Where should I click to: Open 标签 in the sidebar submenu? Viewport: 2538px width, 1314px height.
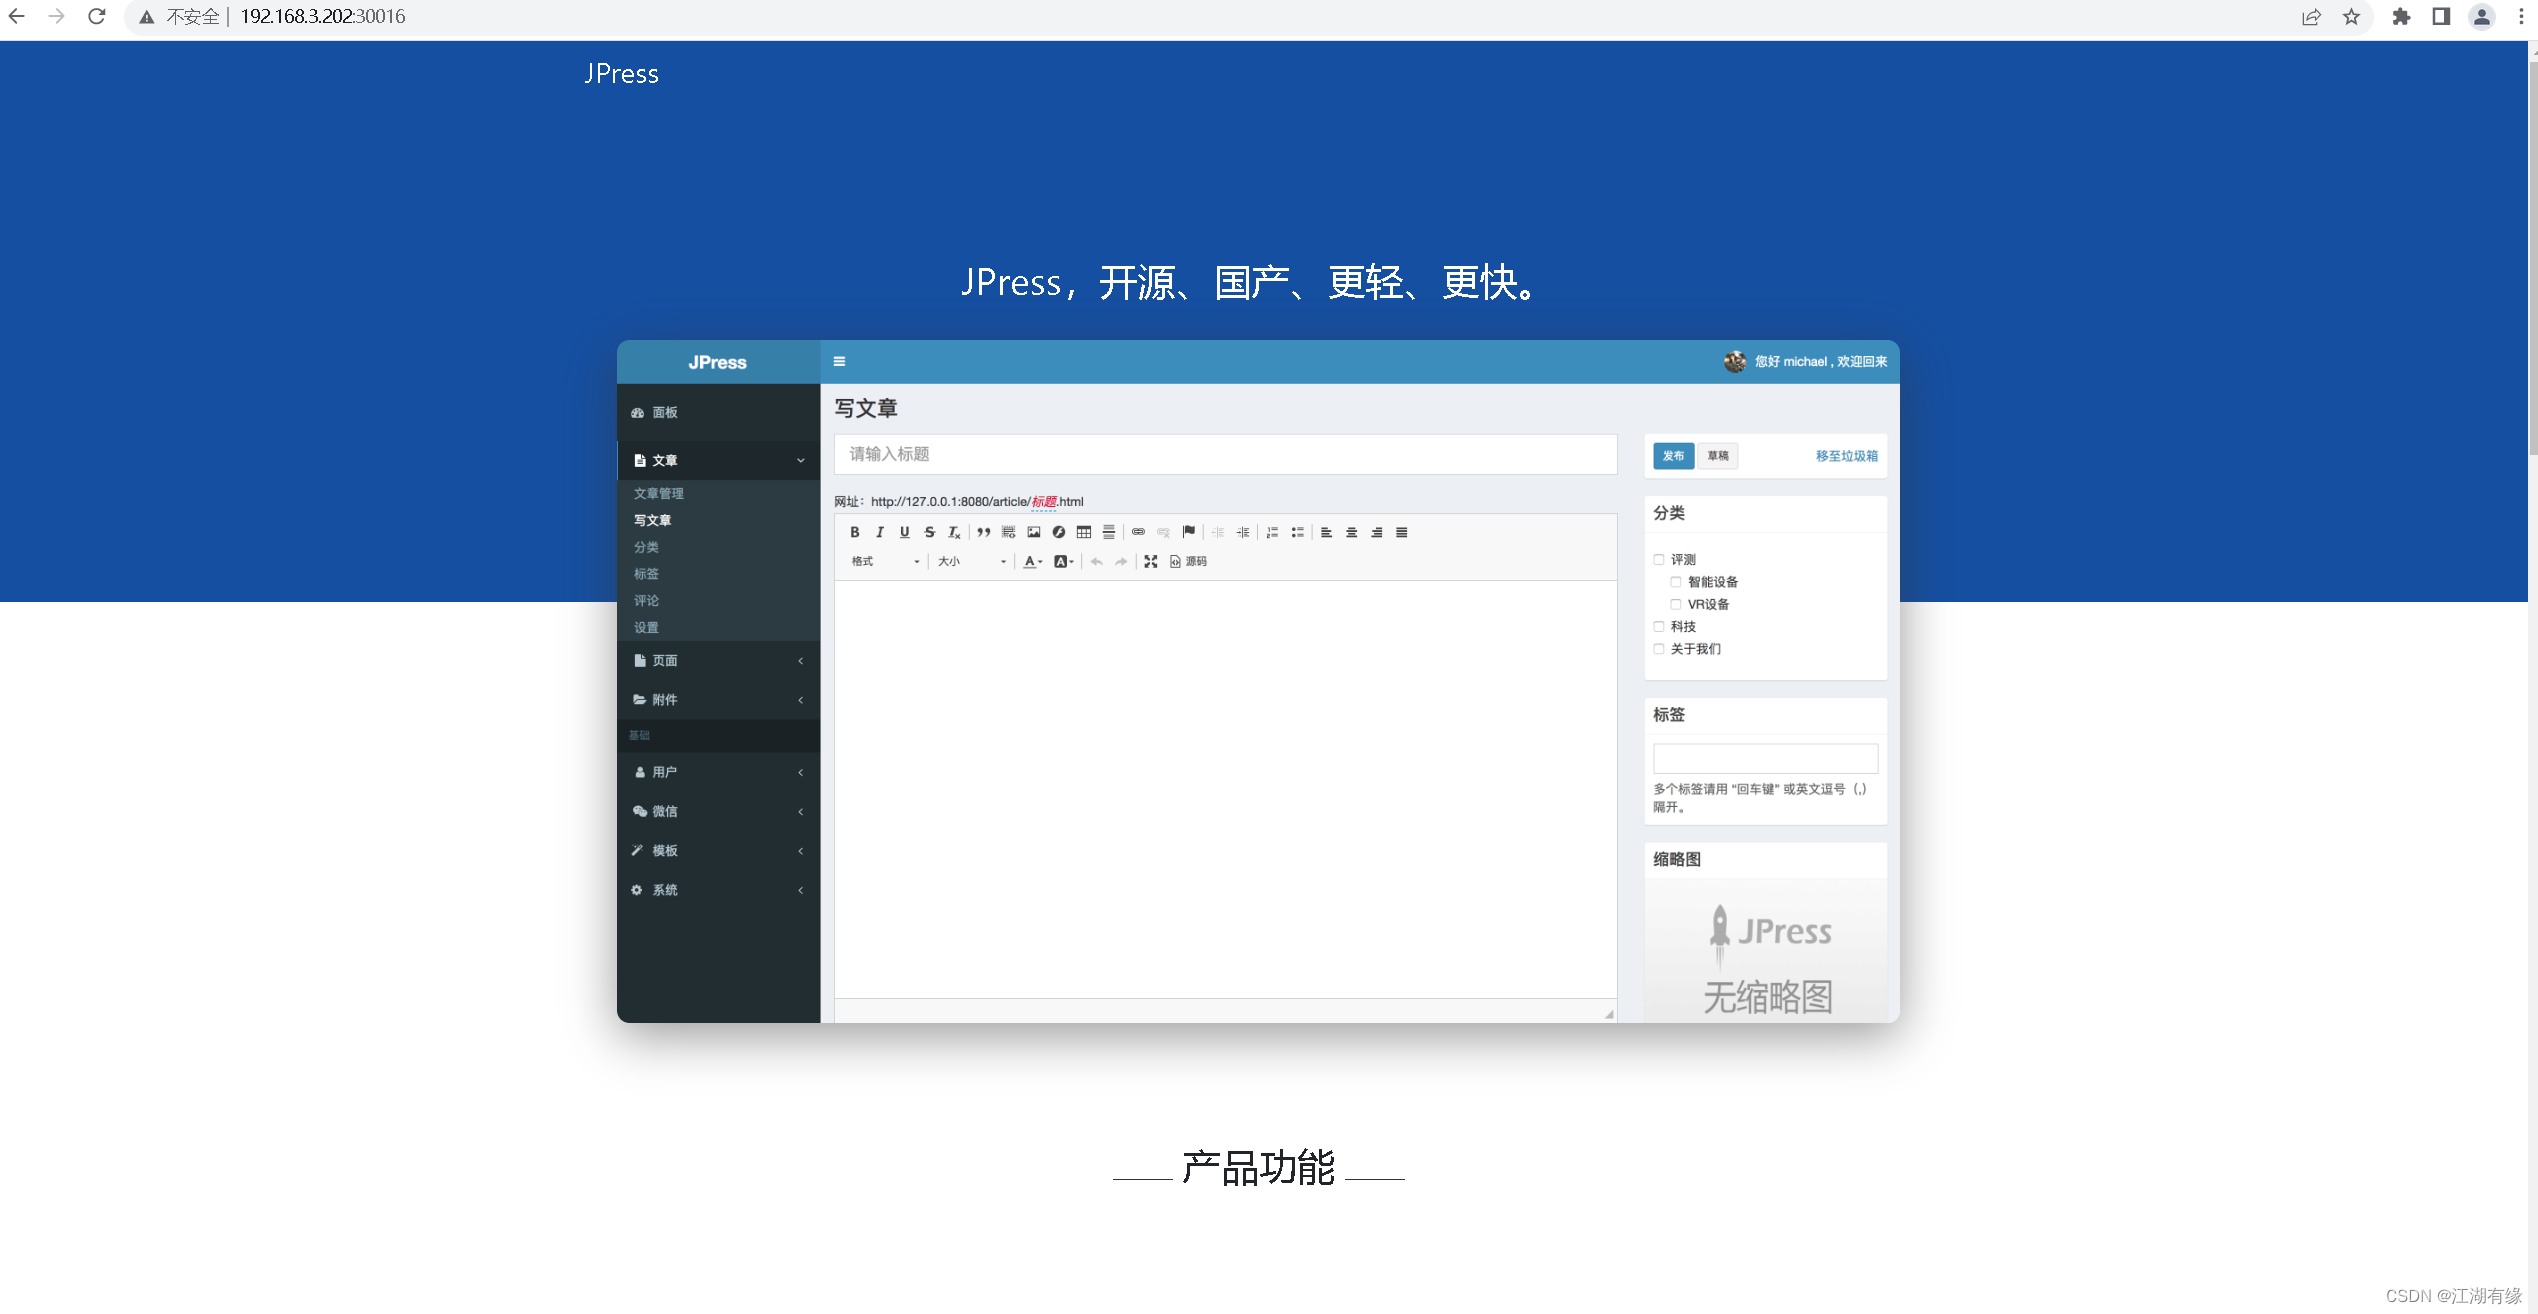(646, 573)
